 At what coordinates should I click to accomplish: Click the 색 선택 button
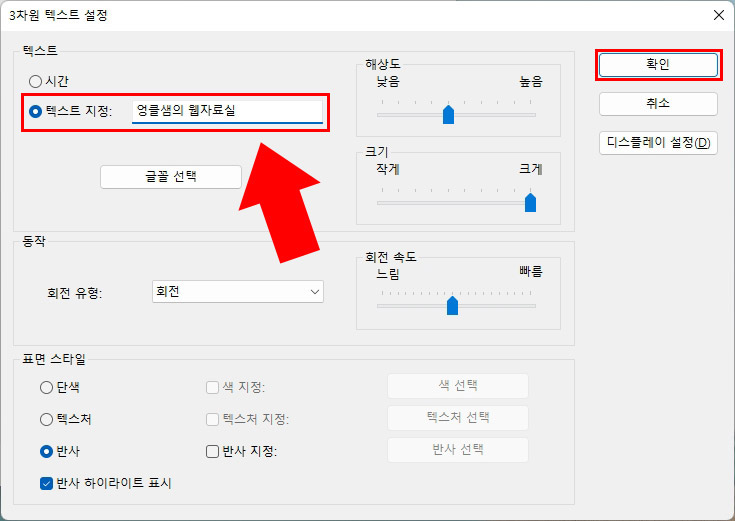[458, 385]
